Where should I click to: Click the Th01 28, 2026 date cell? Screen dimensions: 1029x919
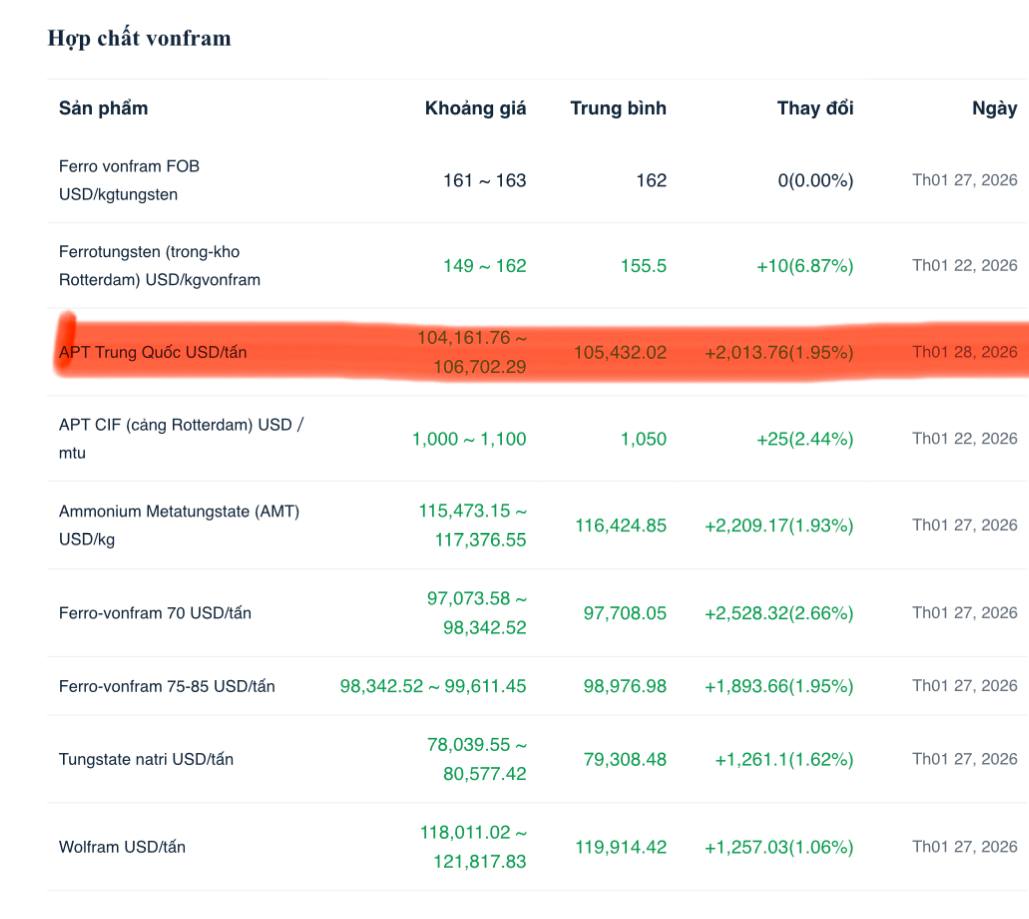[x=964, y=352]
